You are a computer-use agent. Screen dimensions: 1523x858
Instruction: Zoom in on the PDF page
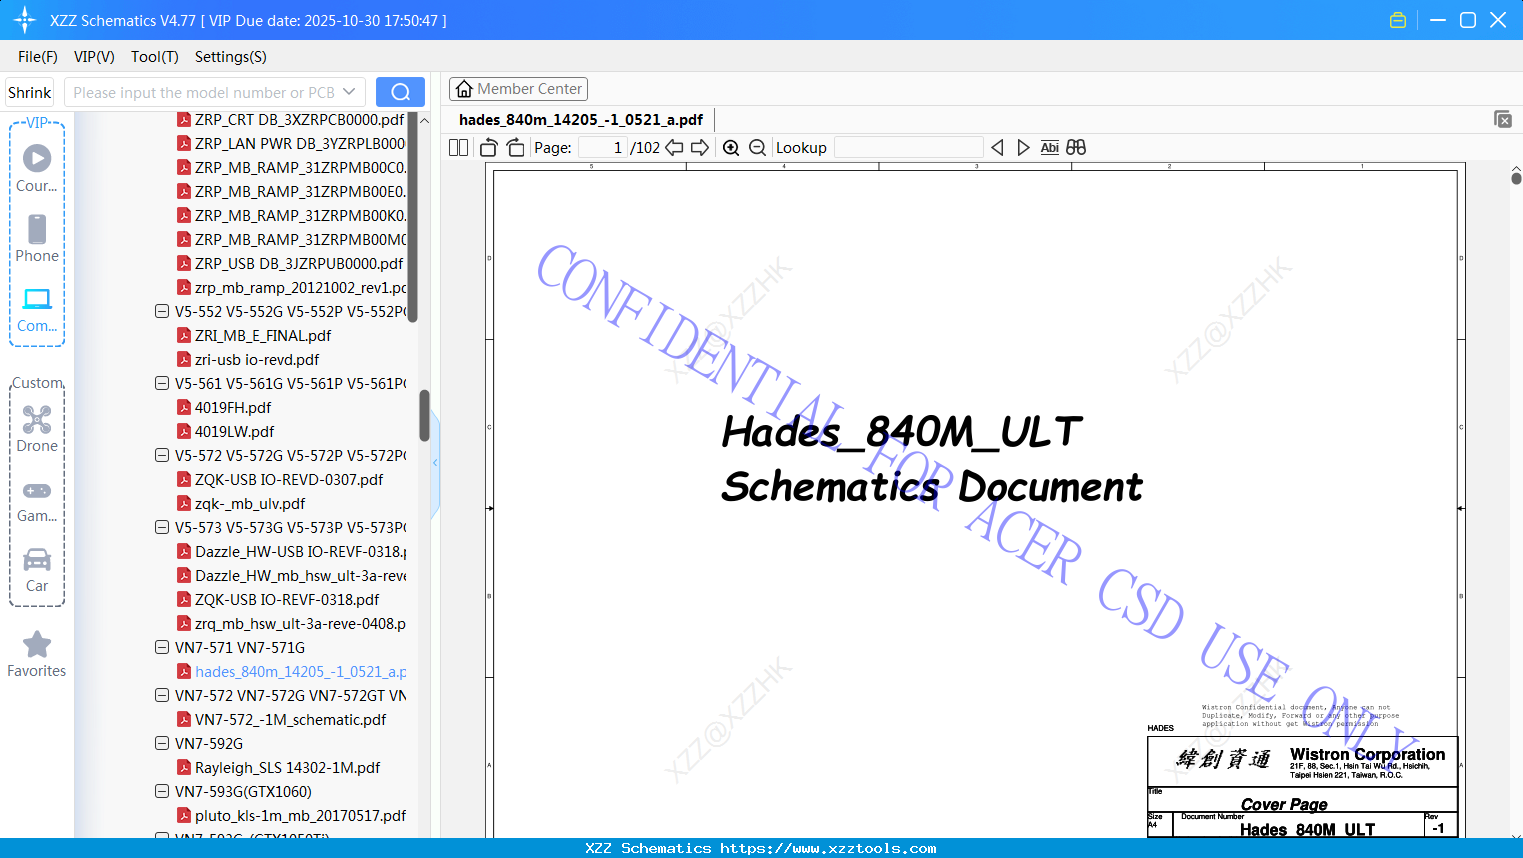(731, 147)
